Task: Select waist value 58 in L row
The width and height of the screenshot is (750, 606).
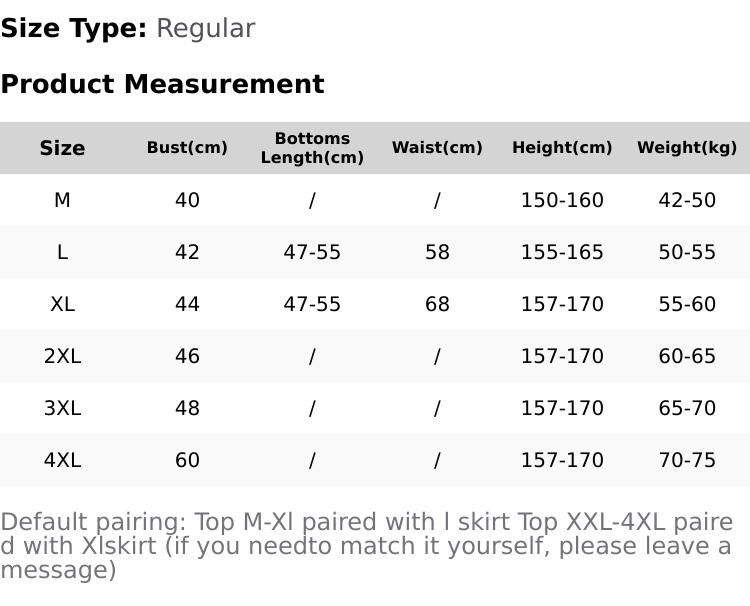Action: tap(437, 252)
